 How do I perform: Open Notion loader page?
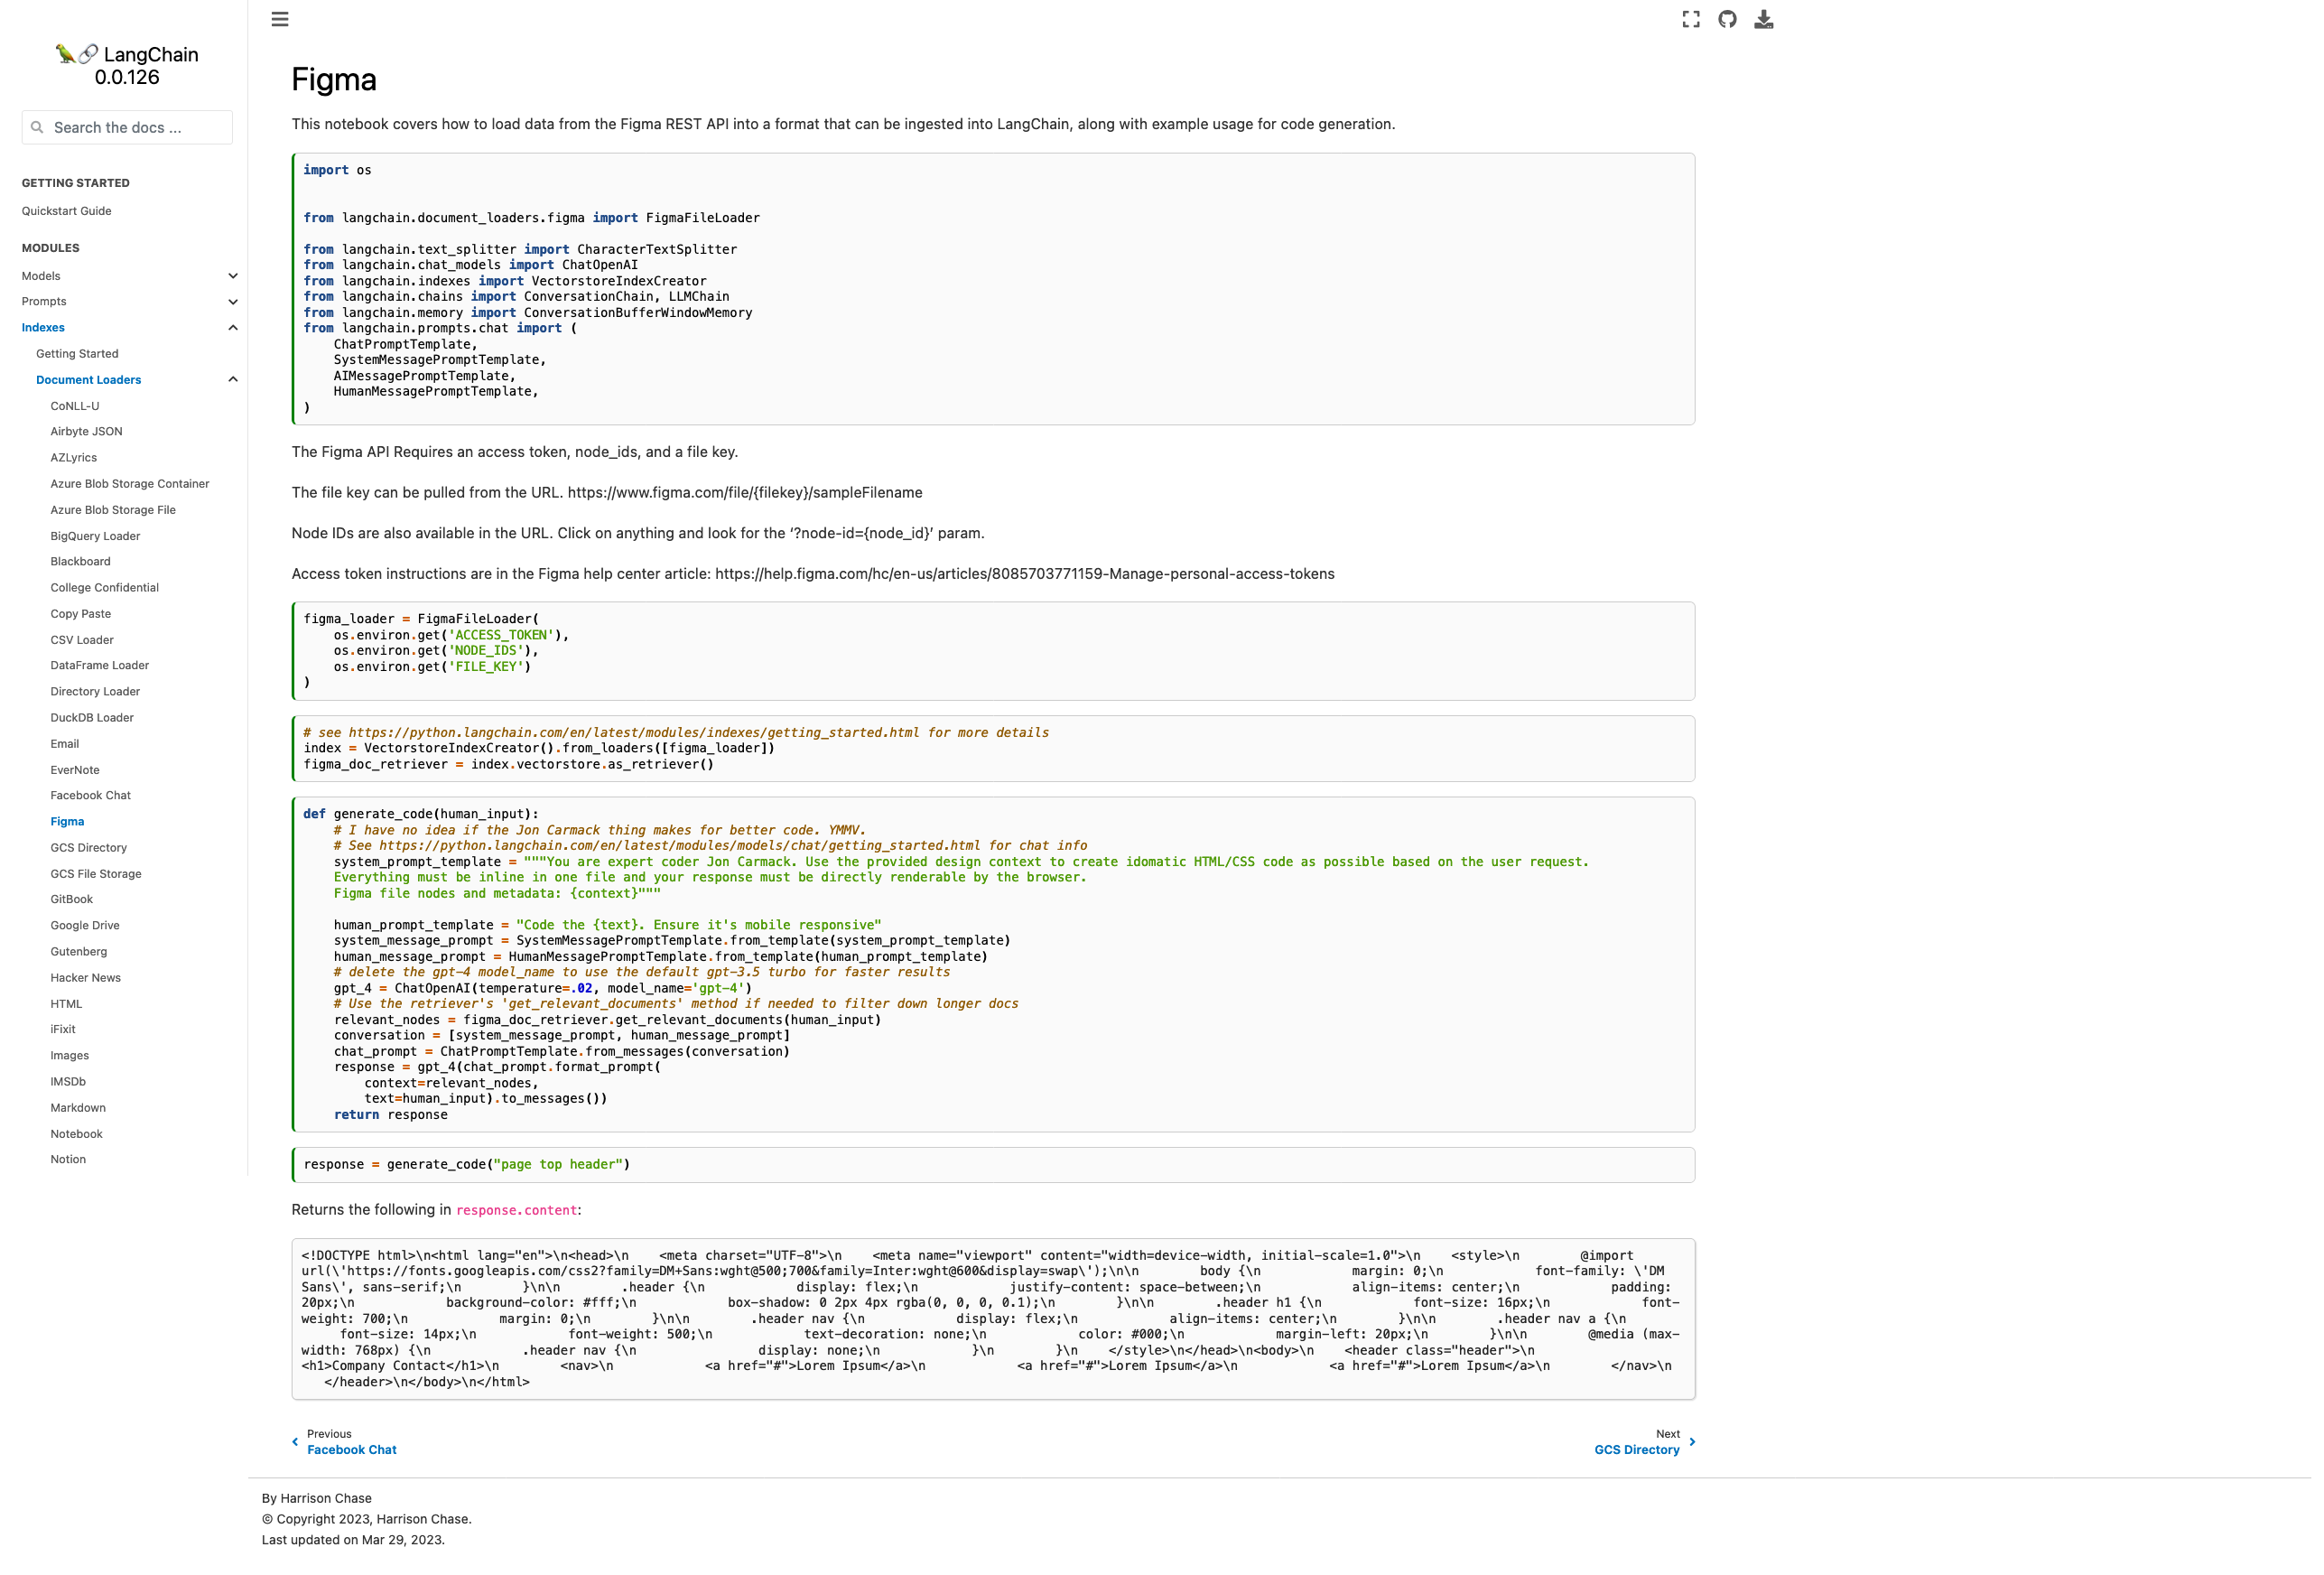(68, 1160)
